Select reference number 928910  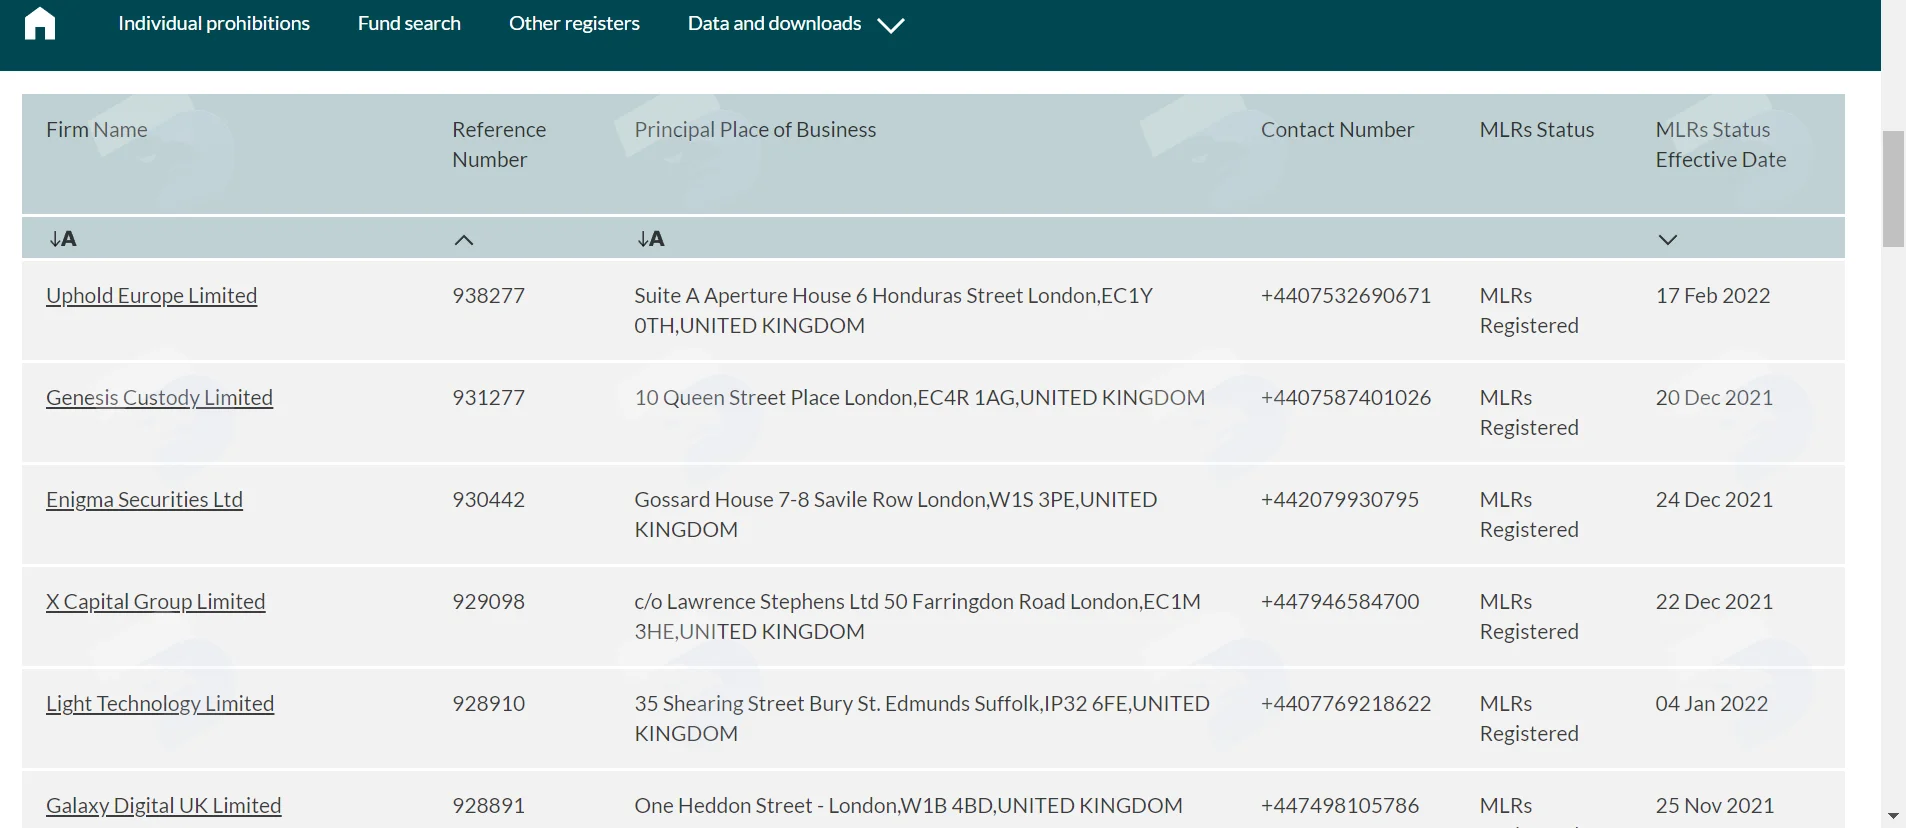[488, 704]
